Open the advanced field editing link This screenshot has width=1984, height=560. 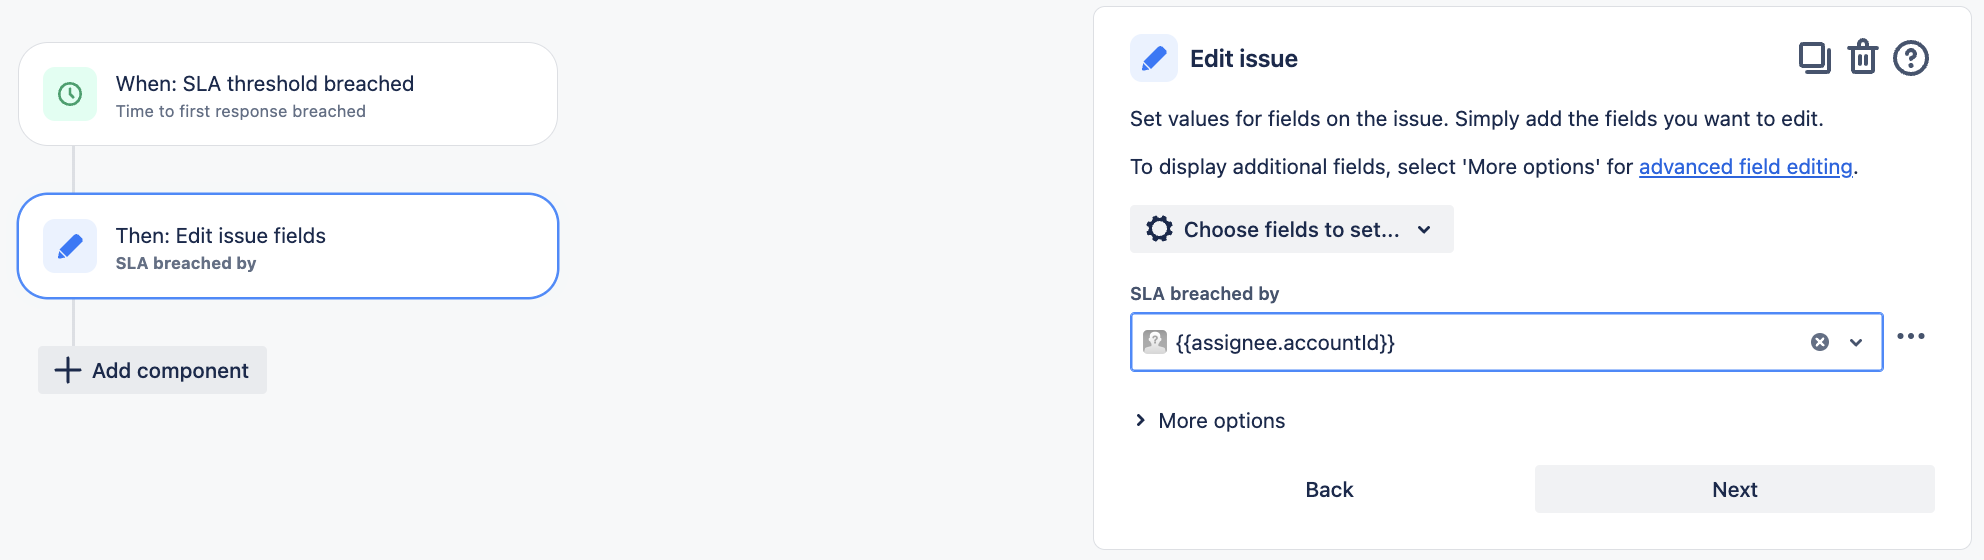pyautogui.click(x=1745, y=167)
